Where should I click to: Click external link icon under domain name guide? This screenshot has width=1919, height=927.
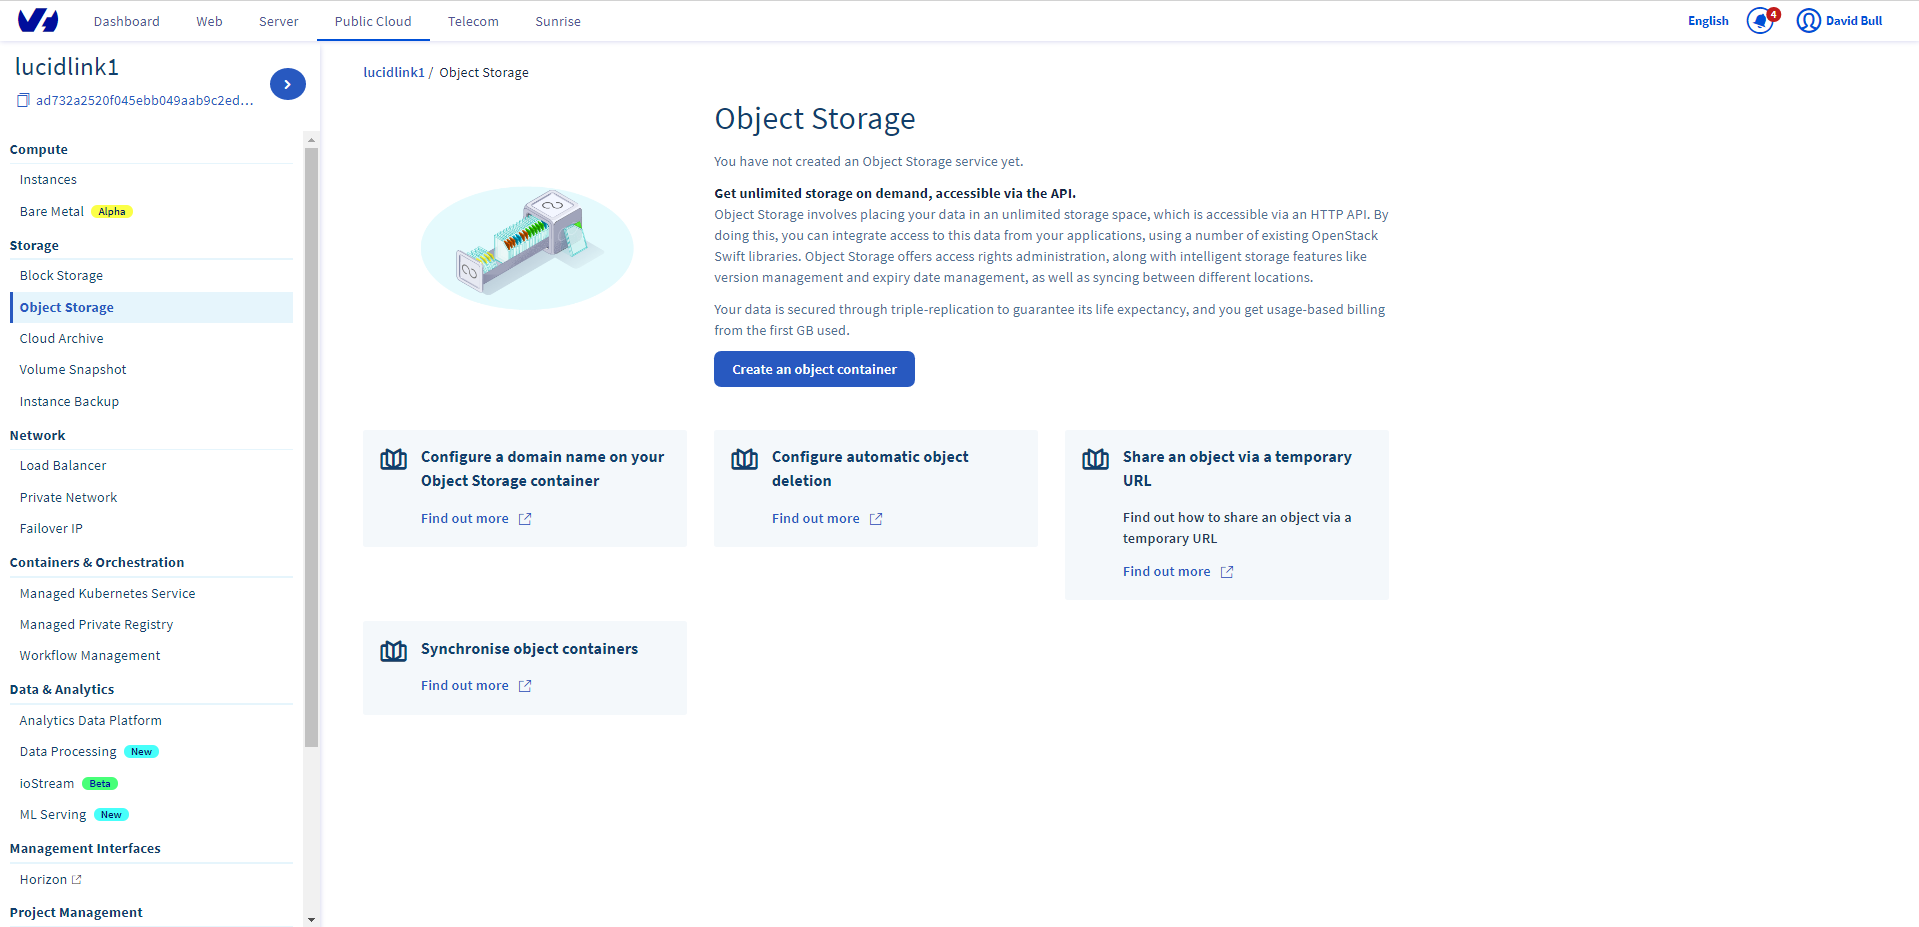click(x=525, y=519)
